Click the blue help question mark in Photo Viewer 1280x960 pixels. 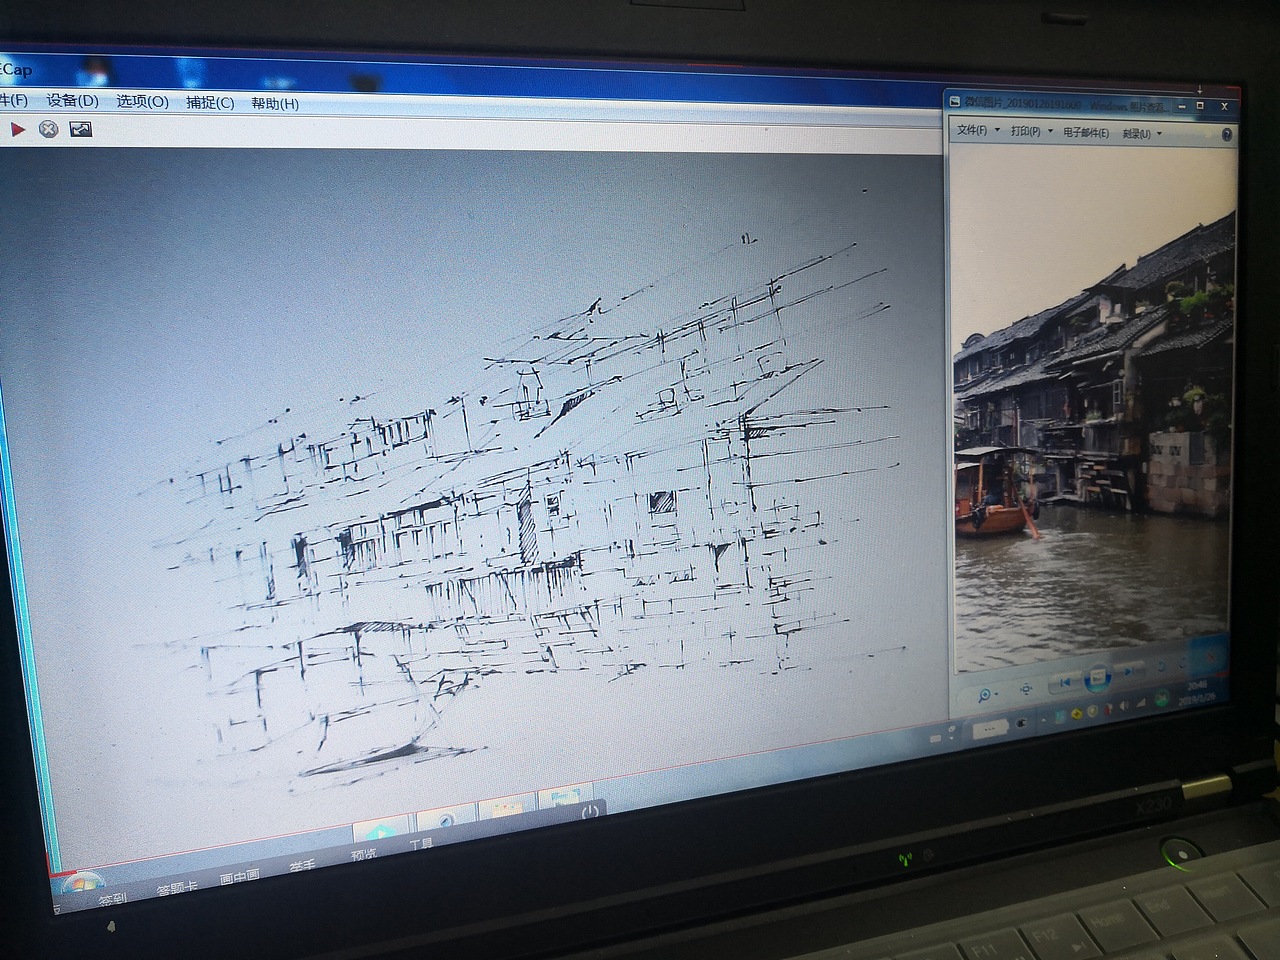point(1227,135)
